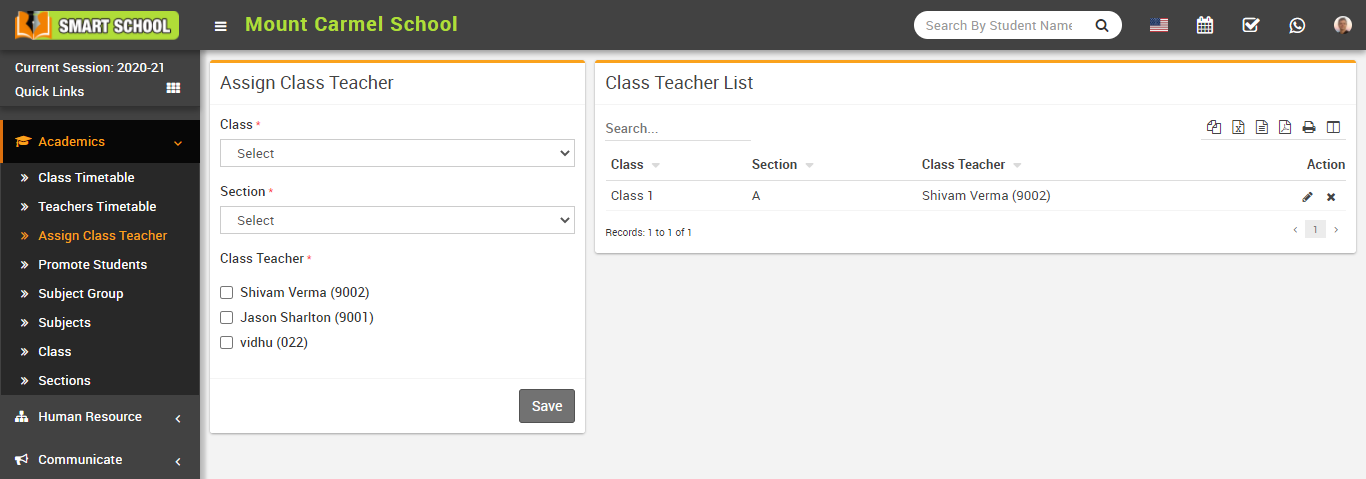Viewport: 1366px width, 479px height.
Task: Open the Class select dropdown
Action: [397, 153]
